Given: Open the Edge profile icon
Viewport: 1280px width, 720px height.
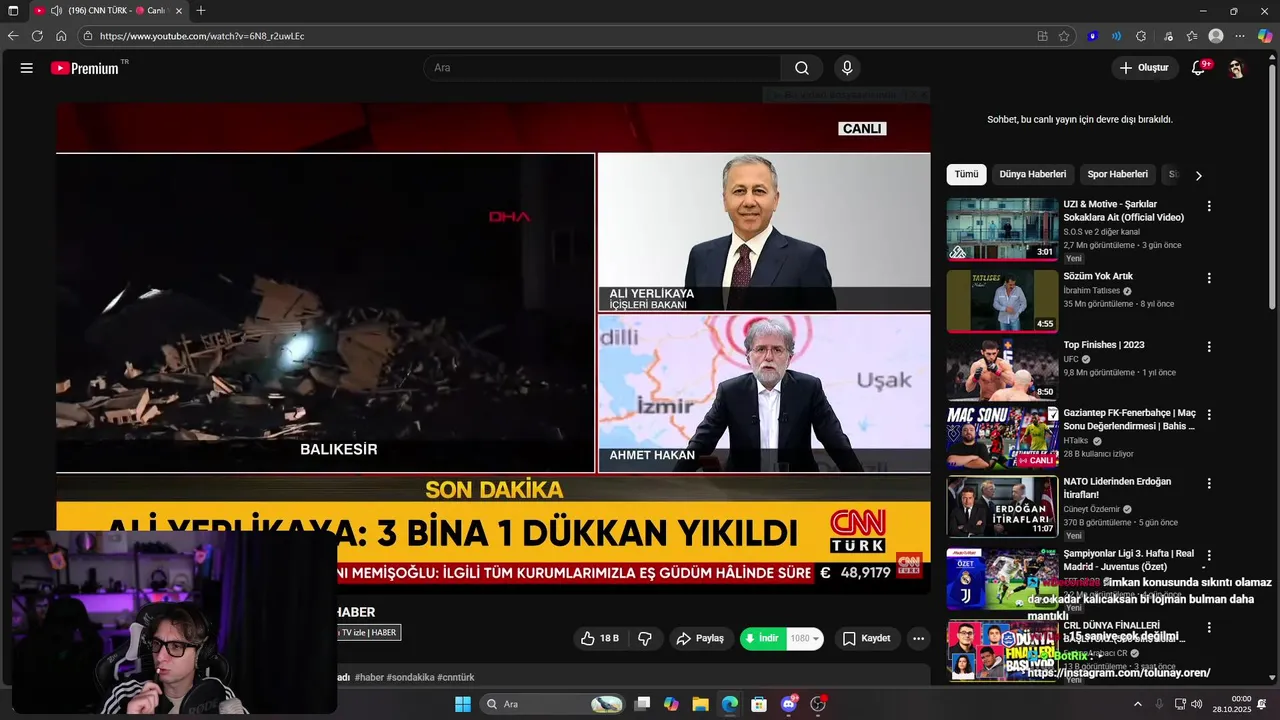Looking at the screenshot, I should click(x=1216, y=36).
